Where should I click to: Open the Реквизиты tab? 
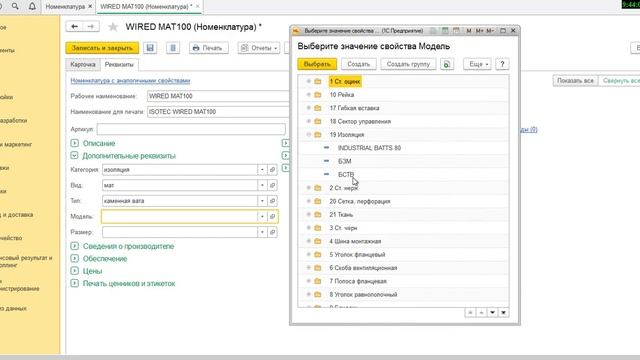119,64
